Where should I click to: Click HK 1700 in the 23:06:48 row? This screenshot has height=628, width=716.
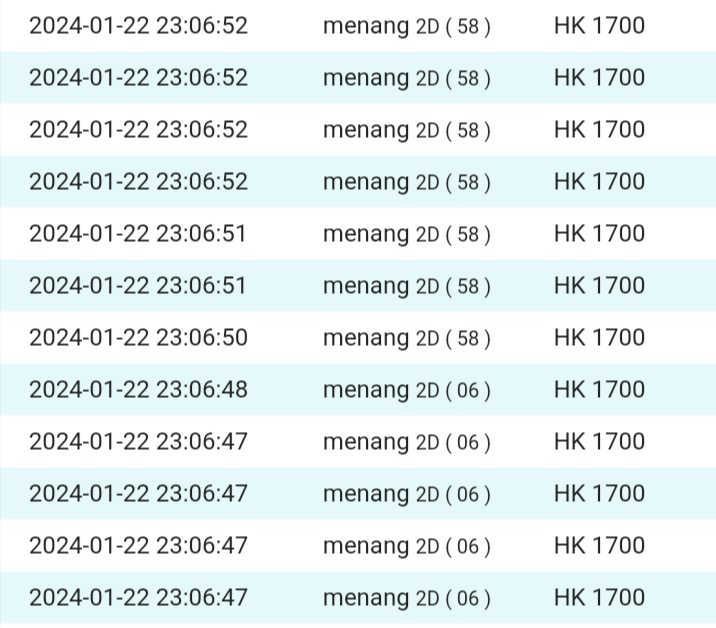point(599,390)
